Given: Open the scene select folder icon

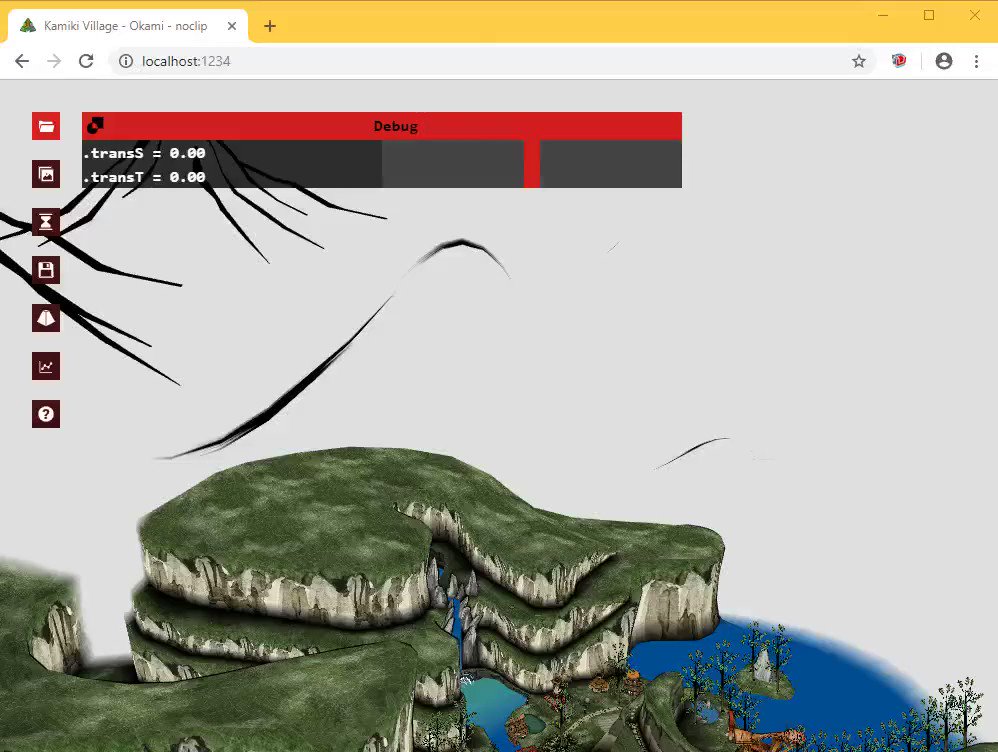Looking at the screenshot, I should 46,126.
